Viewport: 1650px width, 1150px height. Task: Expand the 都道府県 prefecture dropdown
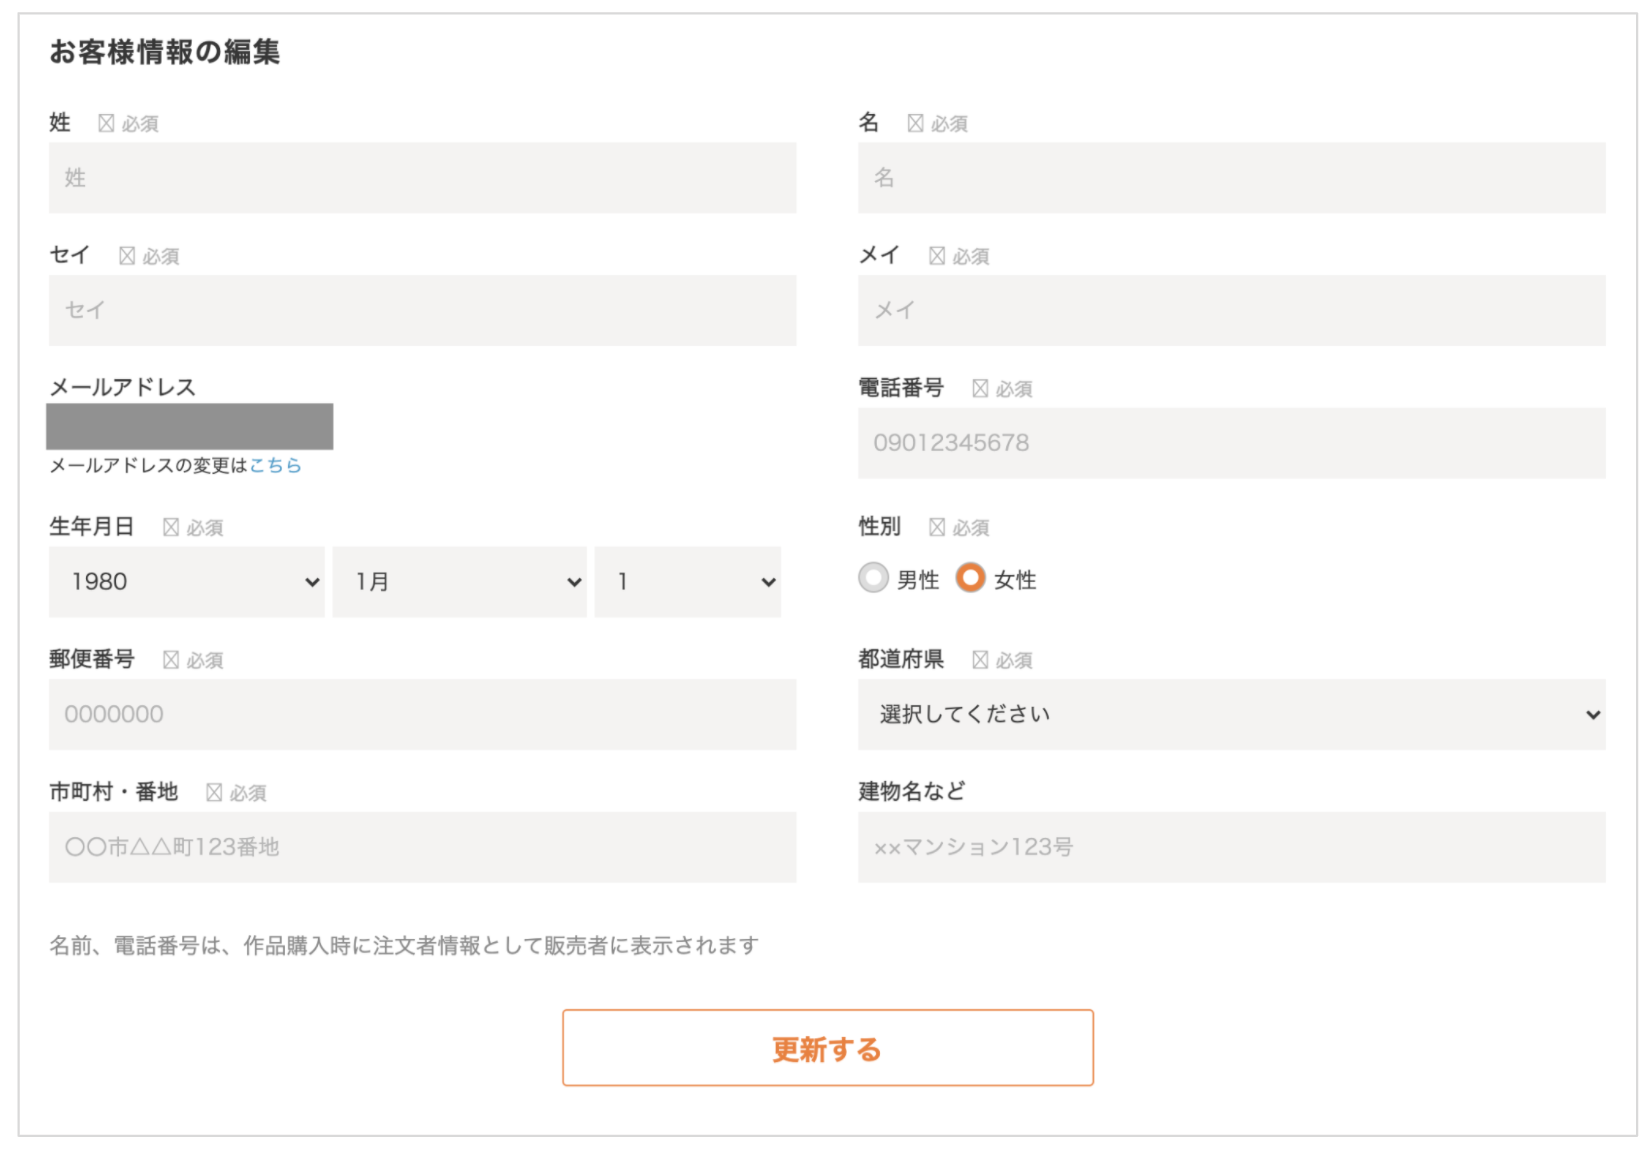pyautogui.click(x=1231, y=715)
